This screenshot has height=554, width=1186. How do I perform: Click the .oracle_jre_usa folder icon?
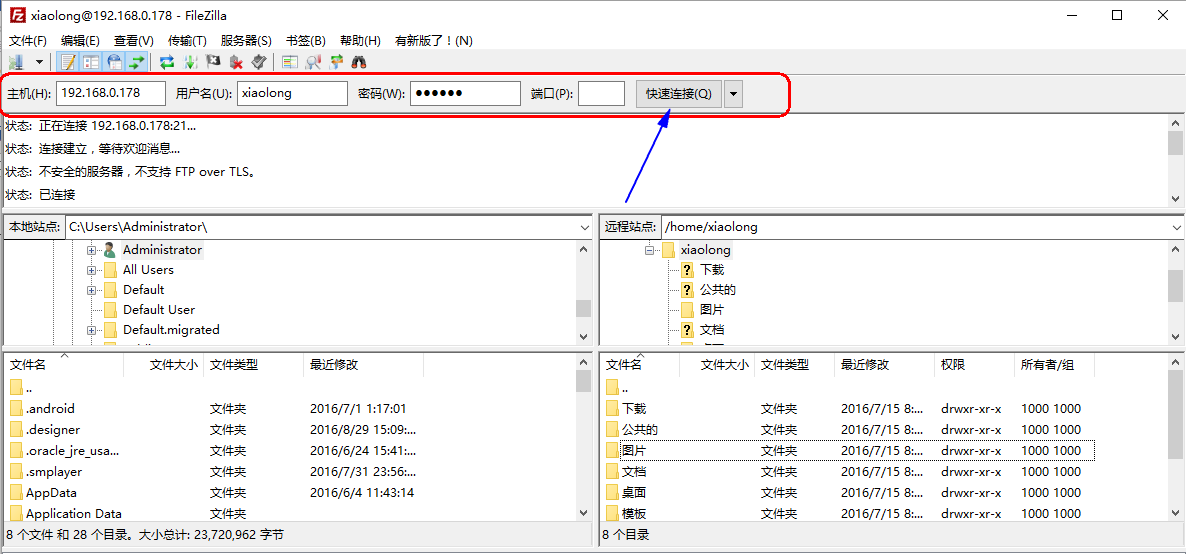(x=17, y=451)
